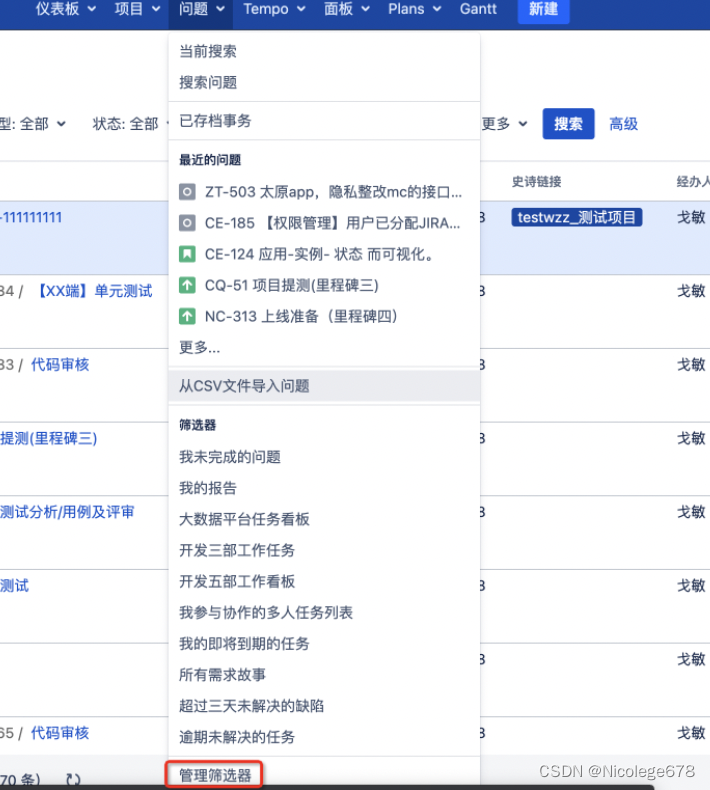Click the refresh icon at bottom left
Screen dimensions: 710x790
click(x=73, y=779)
